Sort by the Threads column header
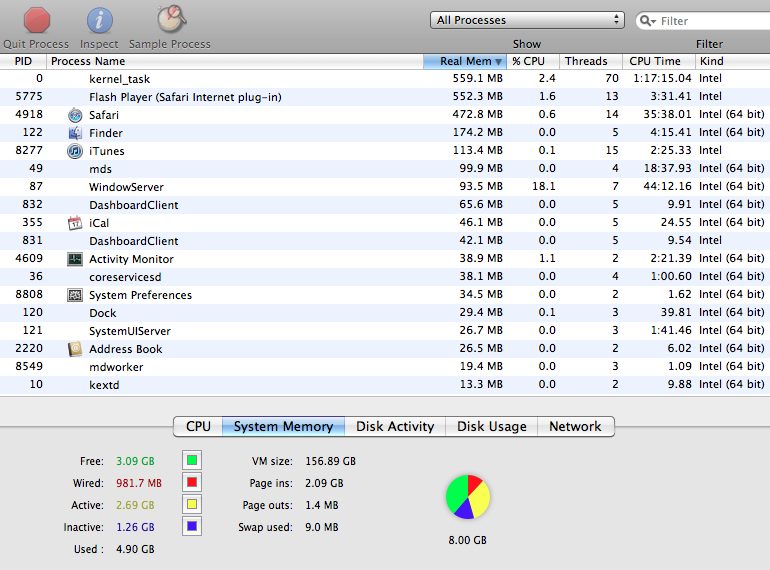 tap(591, 61)
